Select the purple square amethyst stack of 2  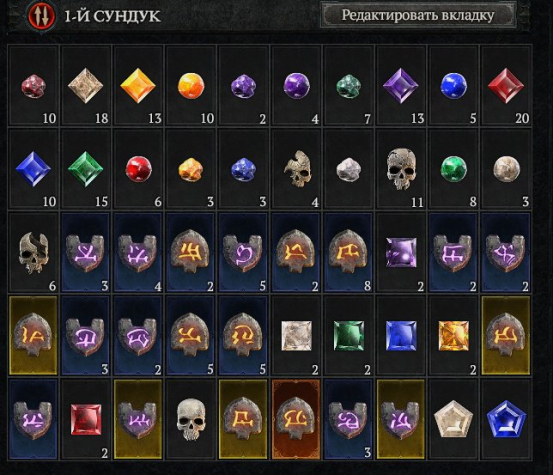(401, 252)
